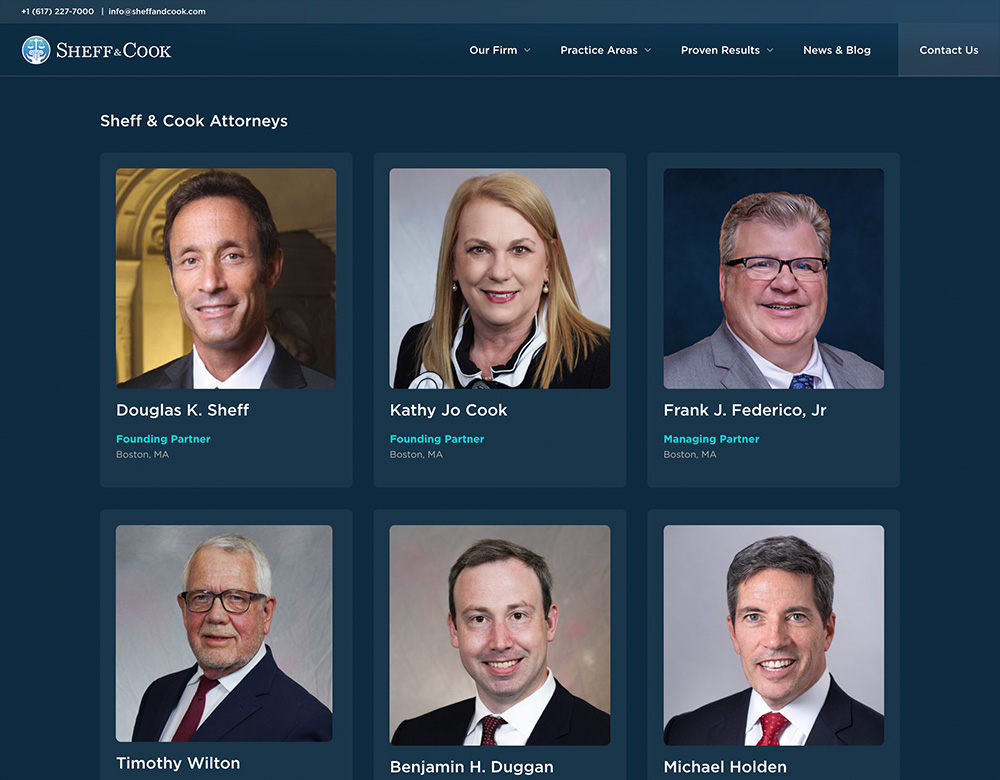Viewport: 1000px width, 780px height.
Task: Click the Sheff & Cook wordmark text
Action: click(114, 50)
